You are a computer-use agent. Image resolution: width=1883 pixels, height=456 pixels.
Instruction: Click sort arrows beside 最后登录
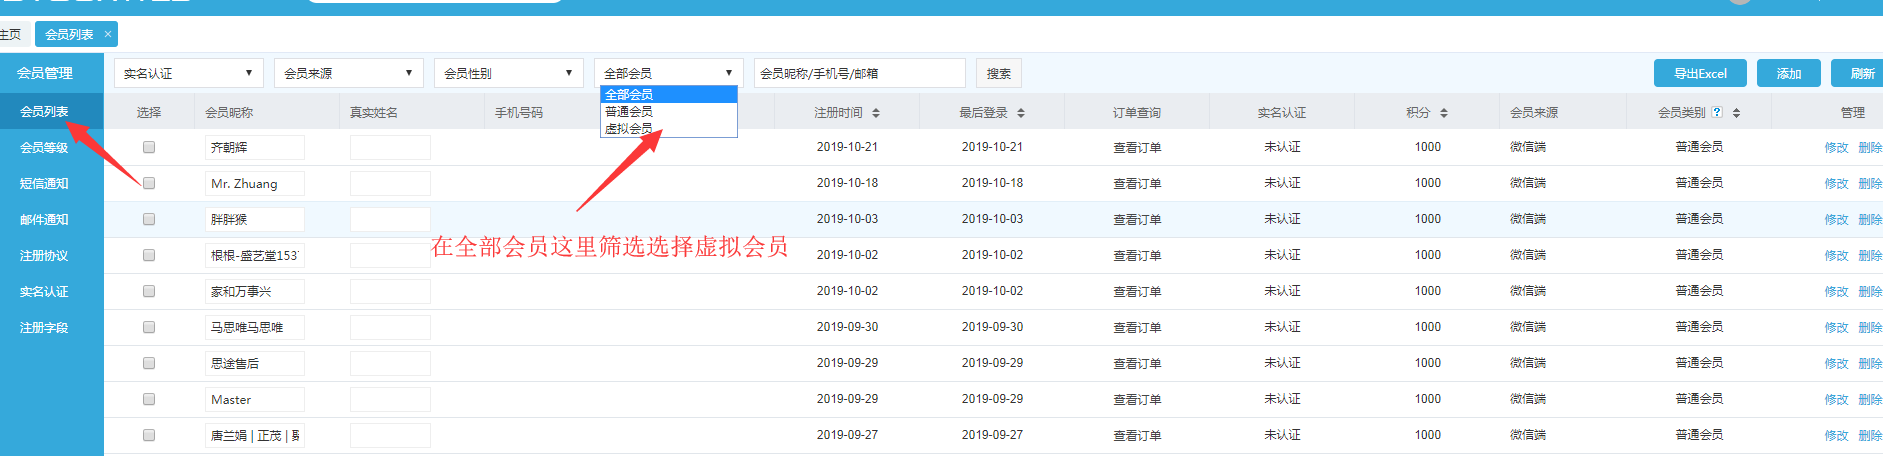click(1020, 113)
